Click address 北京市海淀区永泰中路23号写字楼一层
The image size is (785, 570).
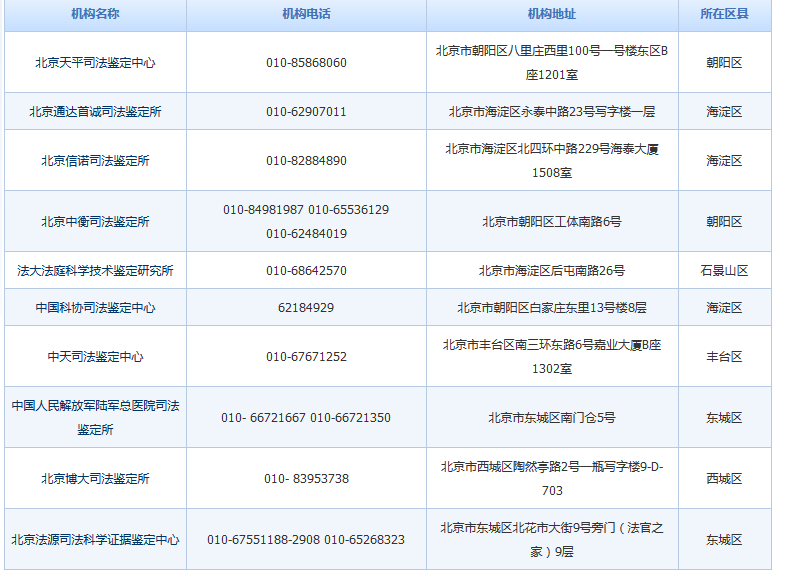point(552,112)
